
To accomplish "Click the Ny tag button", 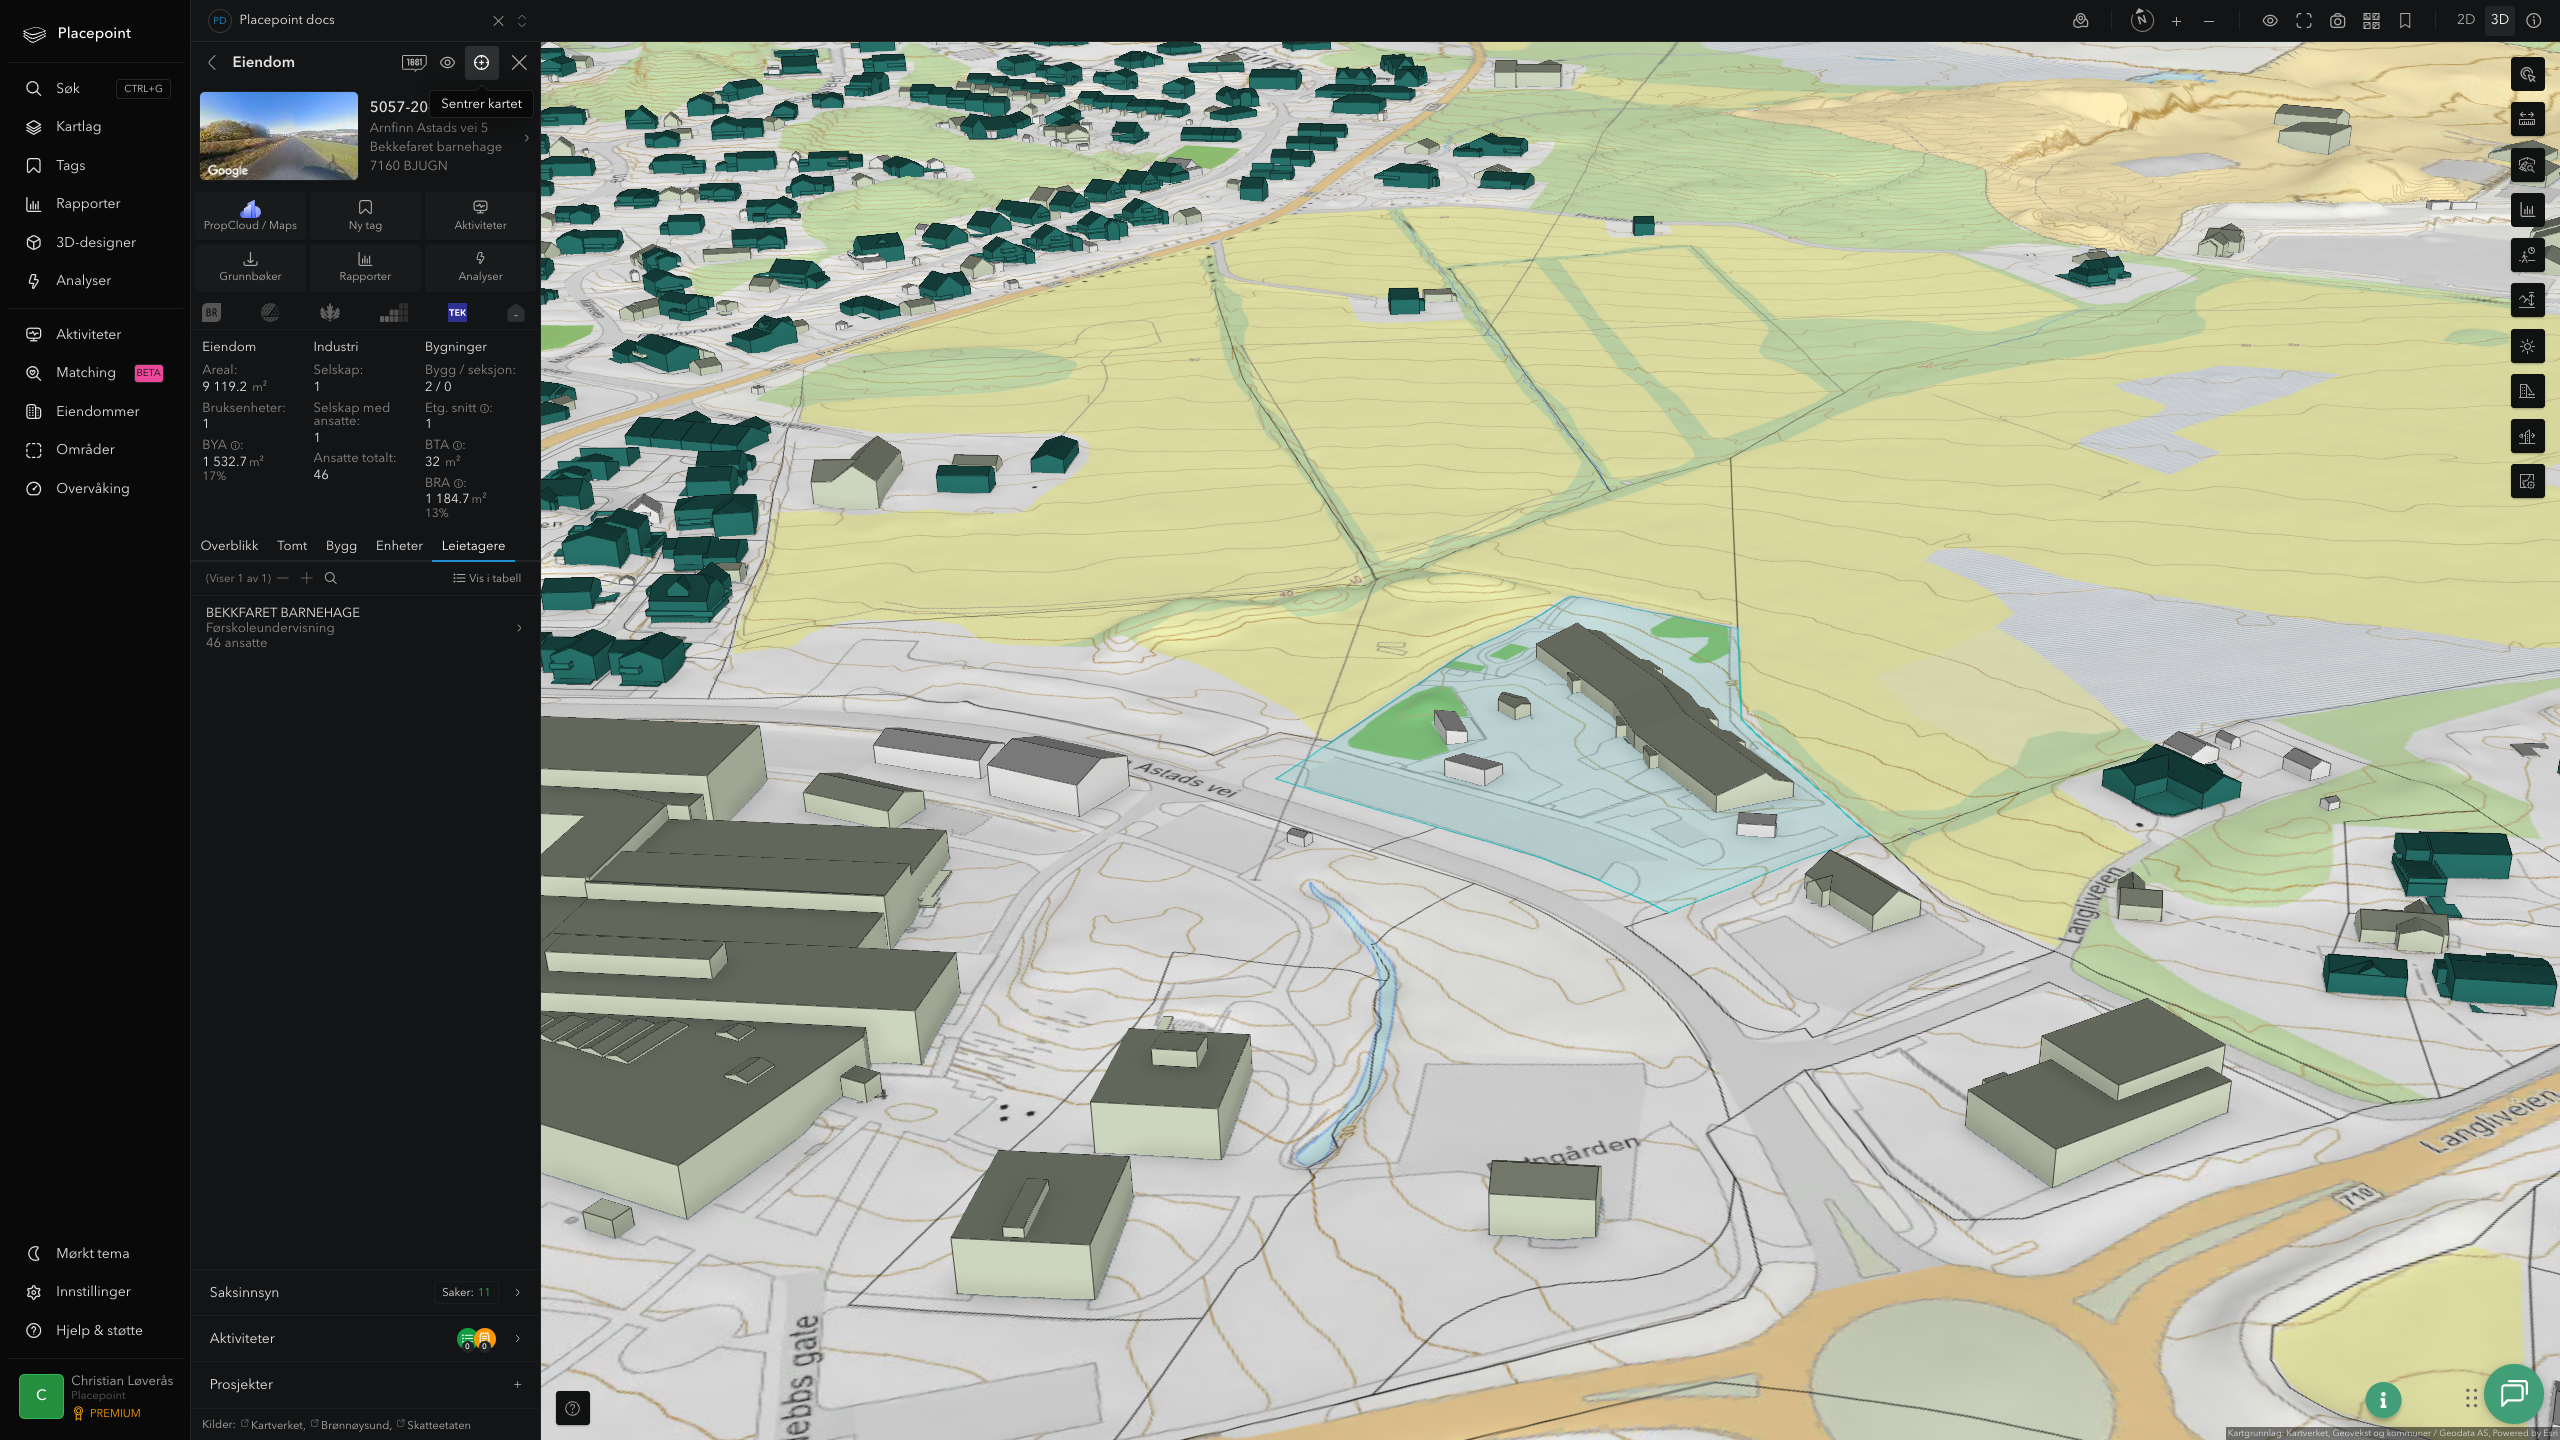I will click(365, 215).
